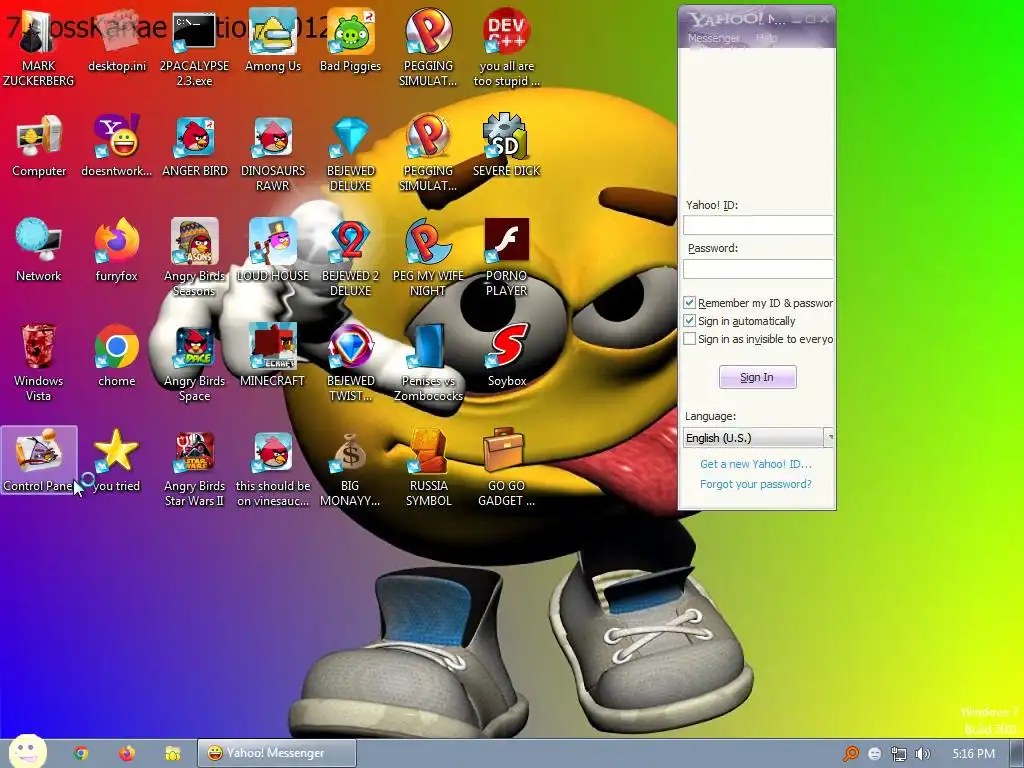Select the doesntwork Yahoo shortcut icon

coord(117,146)
